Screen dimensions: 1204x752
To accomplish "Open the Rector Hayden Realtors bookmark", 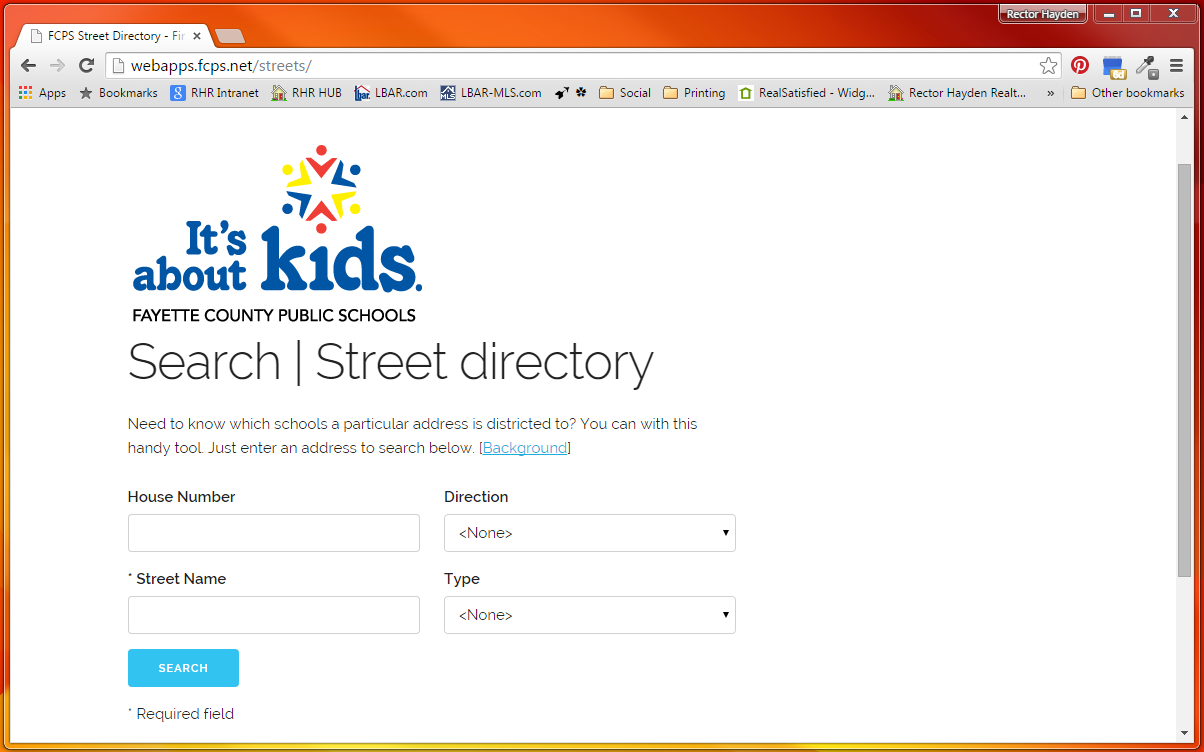I will (958, 93).
